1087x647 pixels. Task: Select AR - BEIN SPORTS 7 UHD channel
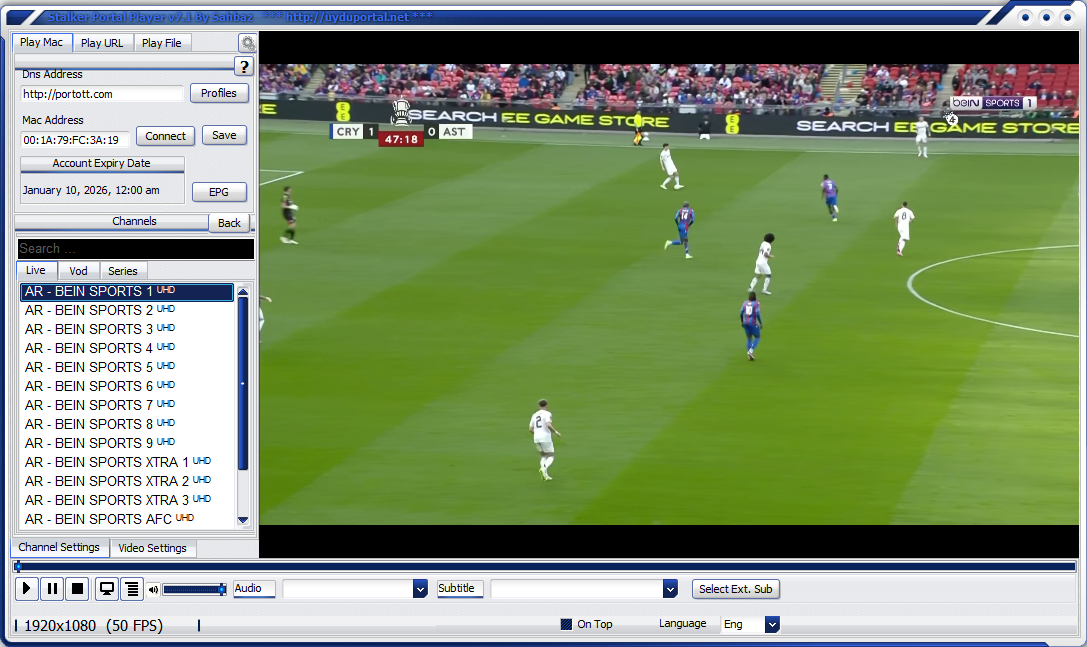pyautogui.click(x=127, y=405)
